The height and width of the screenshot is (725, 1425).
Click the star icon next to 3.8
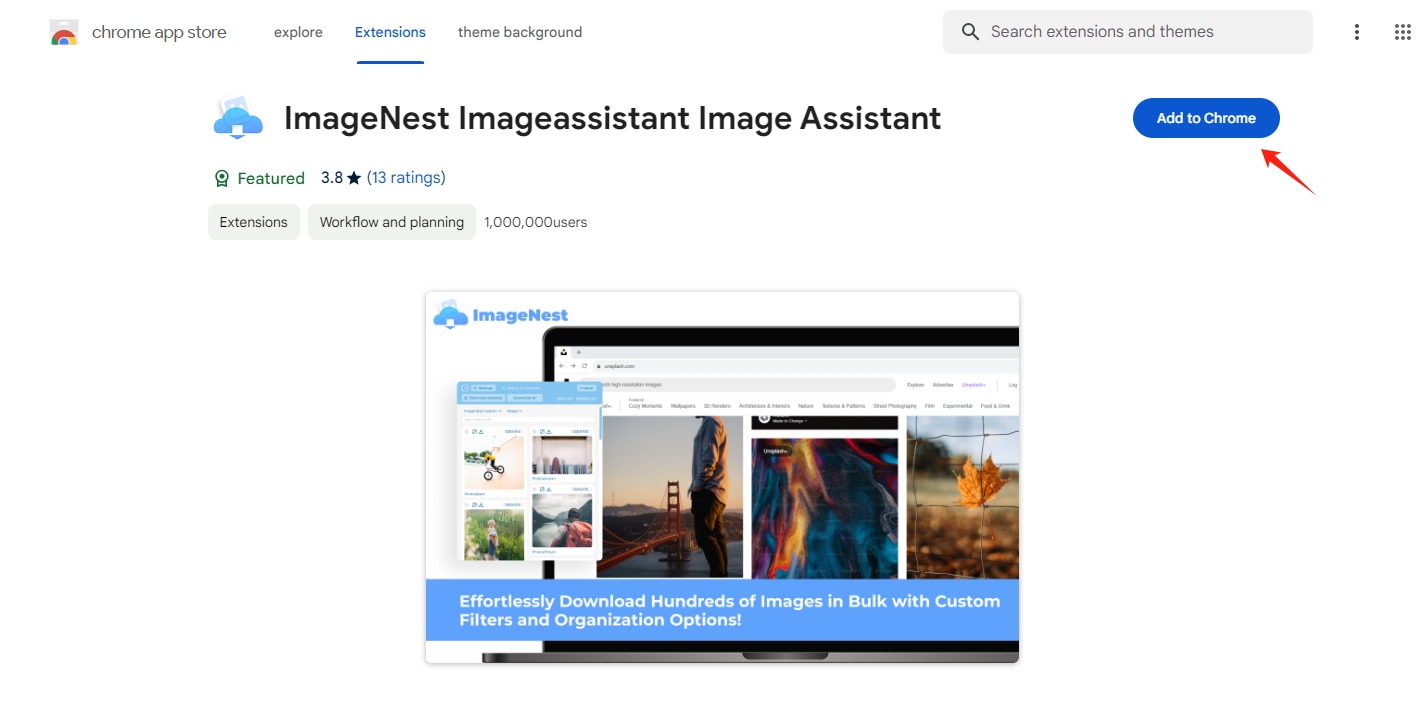tap(354, 179)
